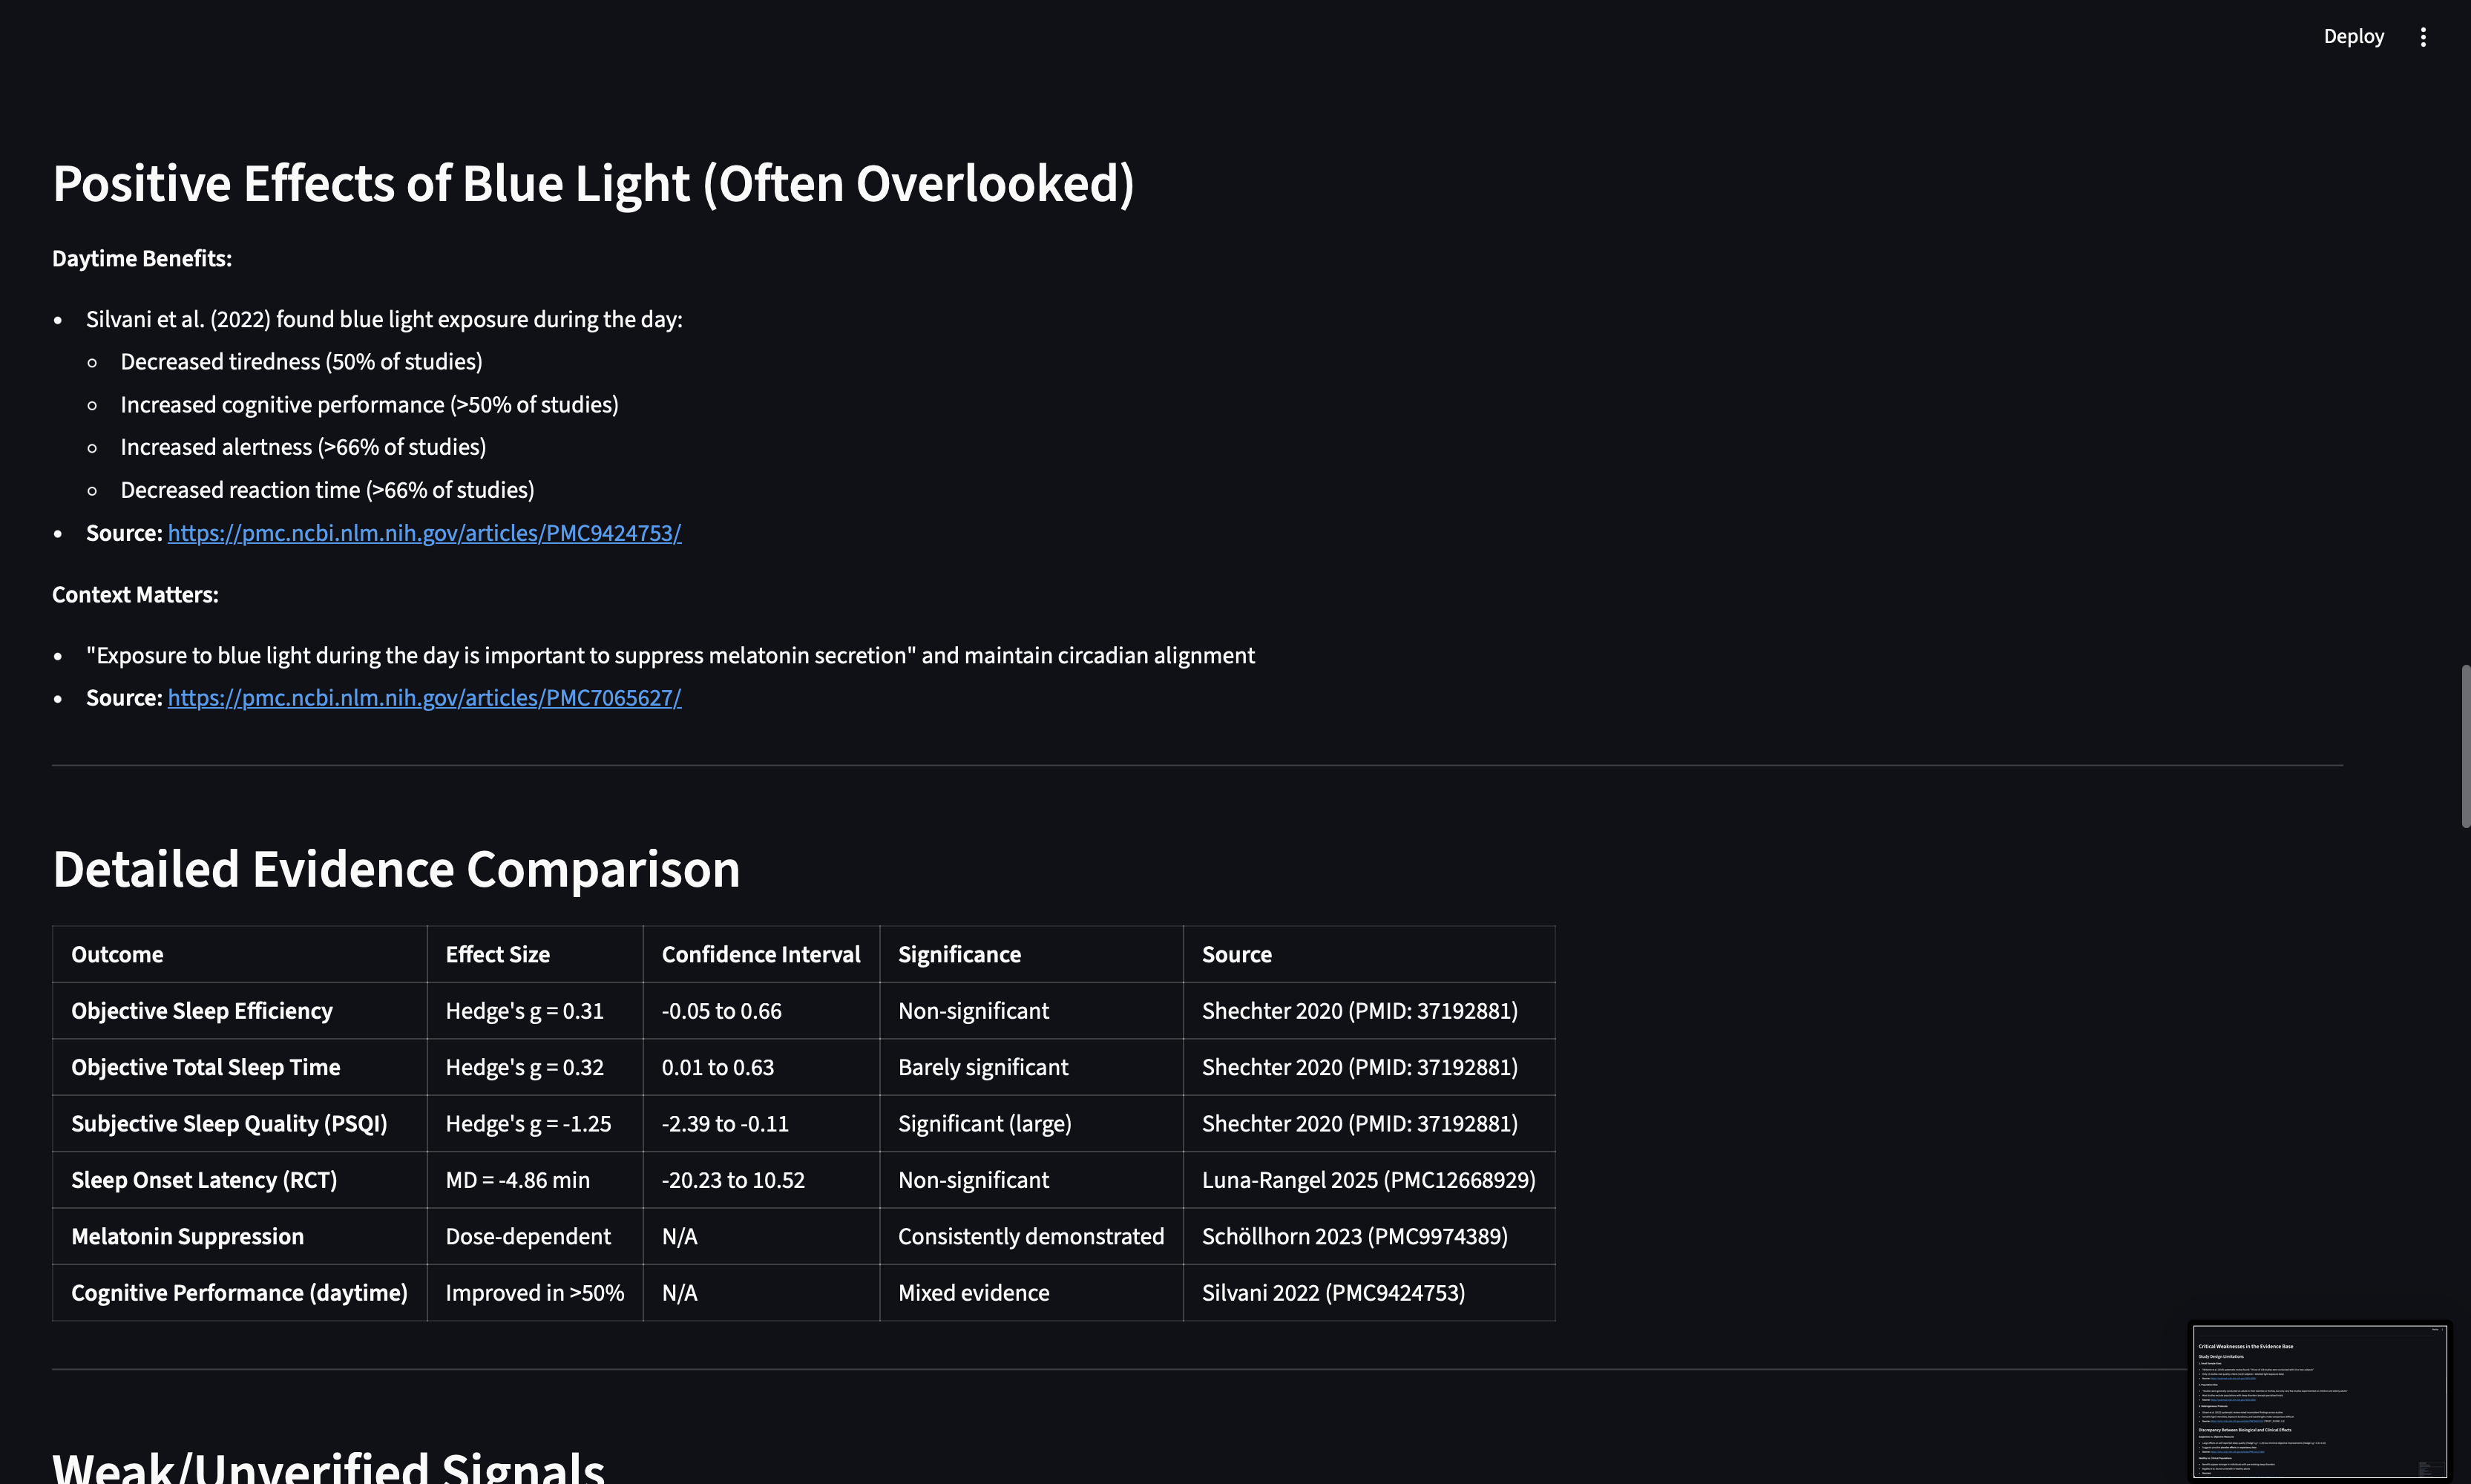
Task: Click the picture-in-picture preview thumbnail
Action: [2318, 1400]
